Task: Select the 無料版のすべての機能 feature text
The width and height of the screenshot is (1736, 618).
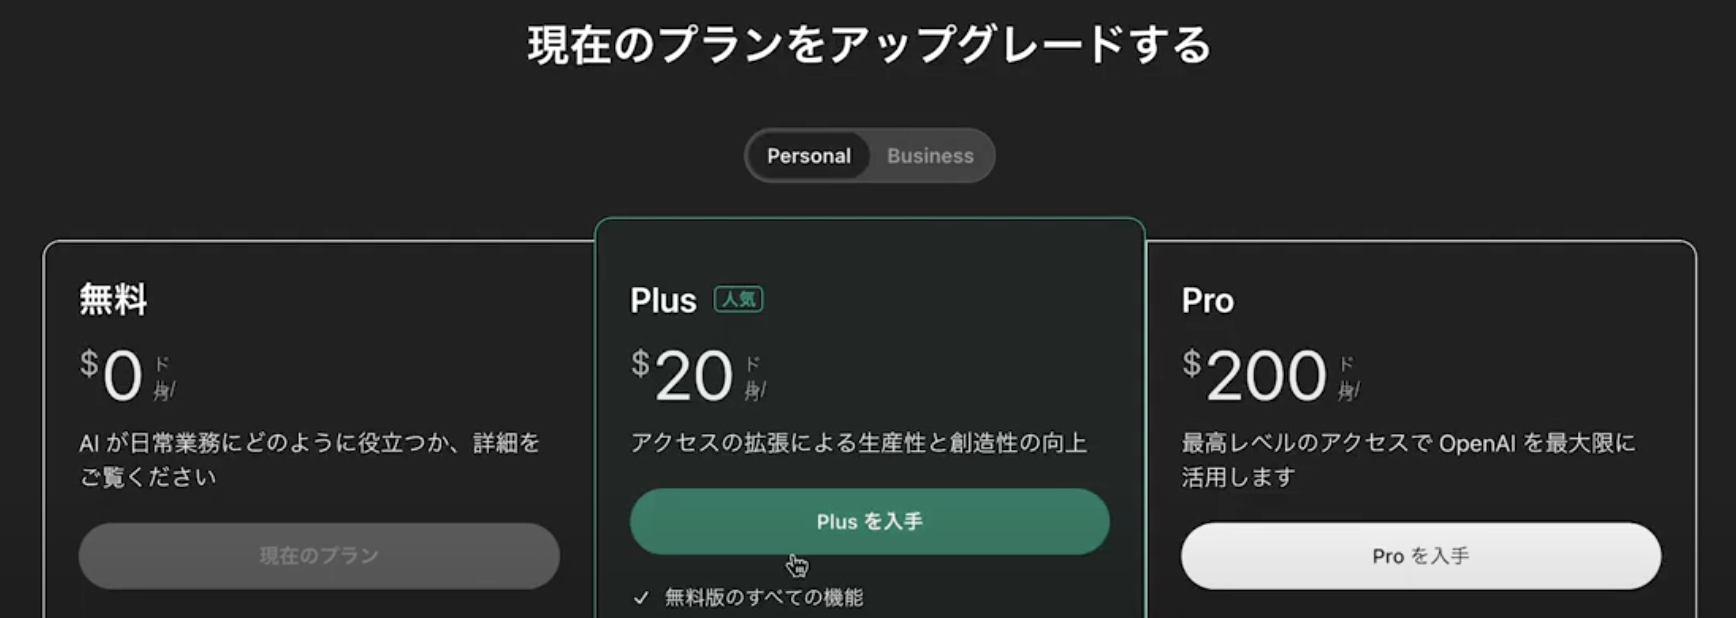Action: [x=764, y=597]
